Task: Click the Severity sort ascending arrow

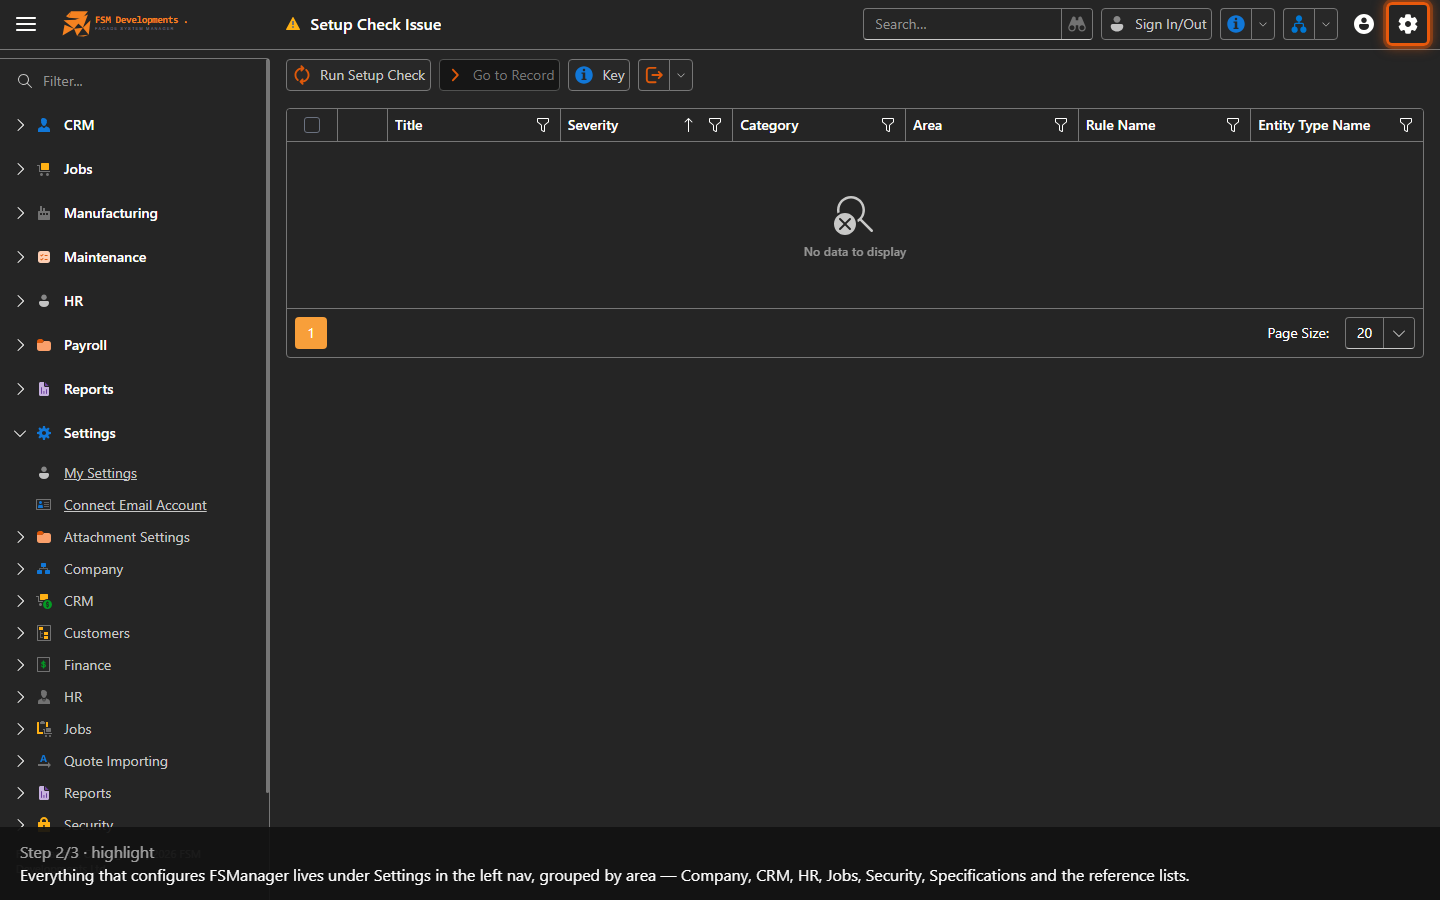Action: (x=688, y=125)
